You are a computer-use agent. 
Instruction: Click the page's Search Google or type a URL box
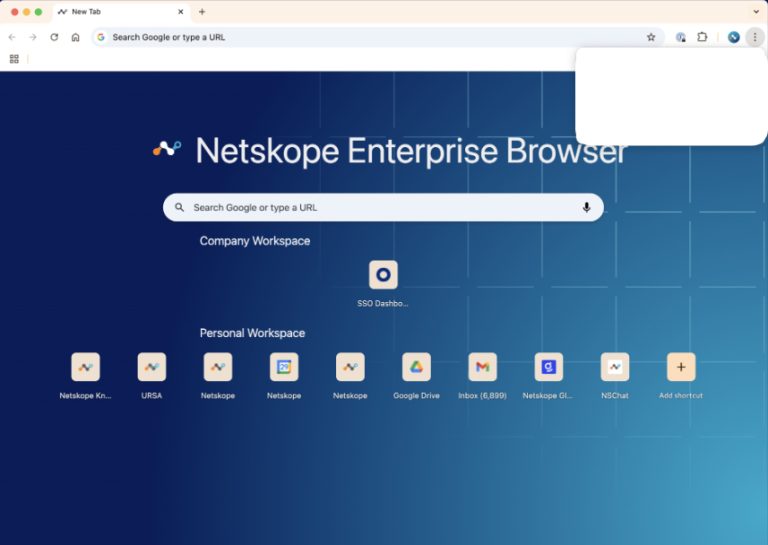[x=383, y=208]
